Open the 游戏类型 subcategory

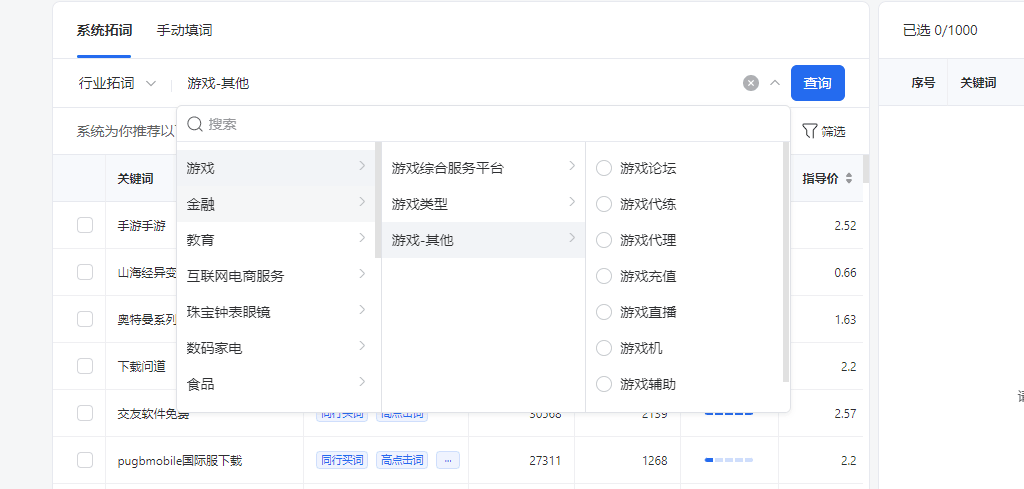click(x=483, y=204)
